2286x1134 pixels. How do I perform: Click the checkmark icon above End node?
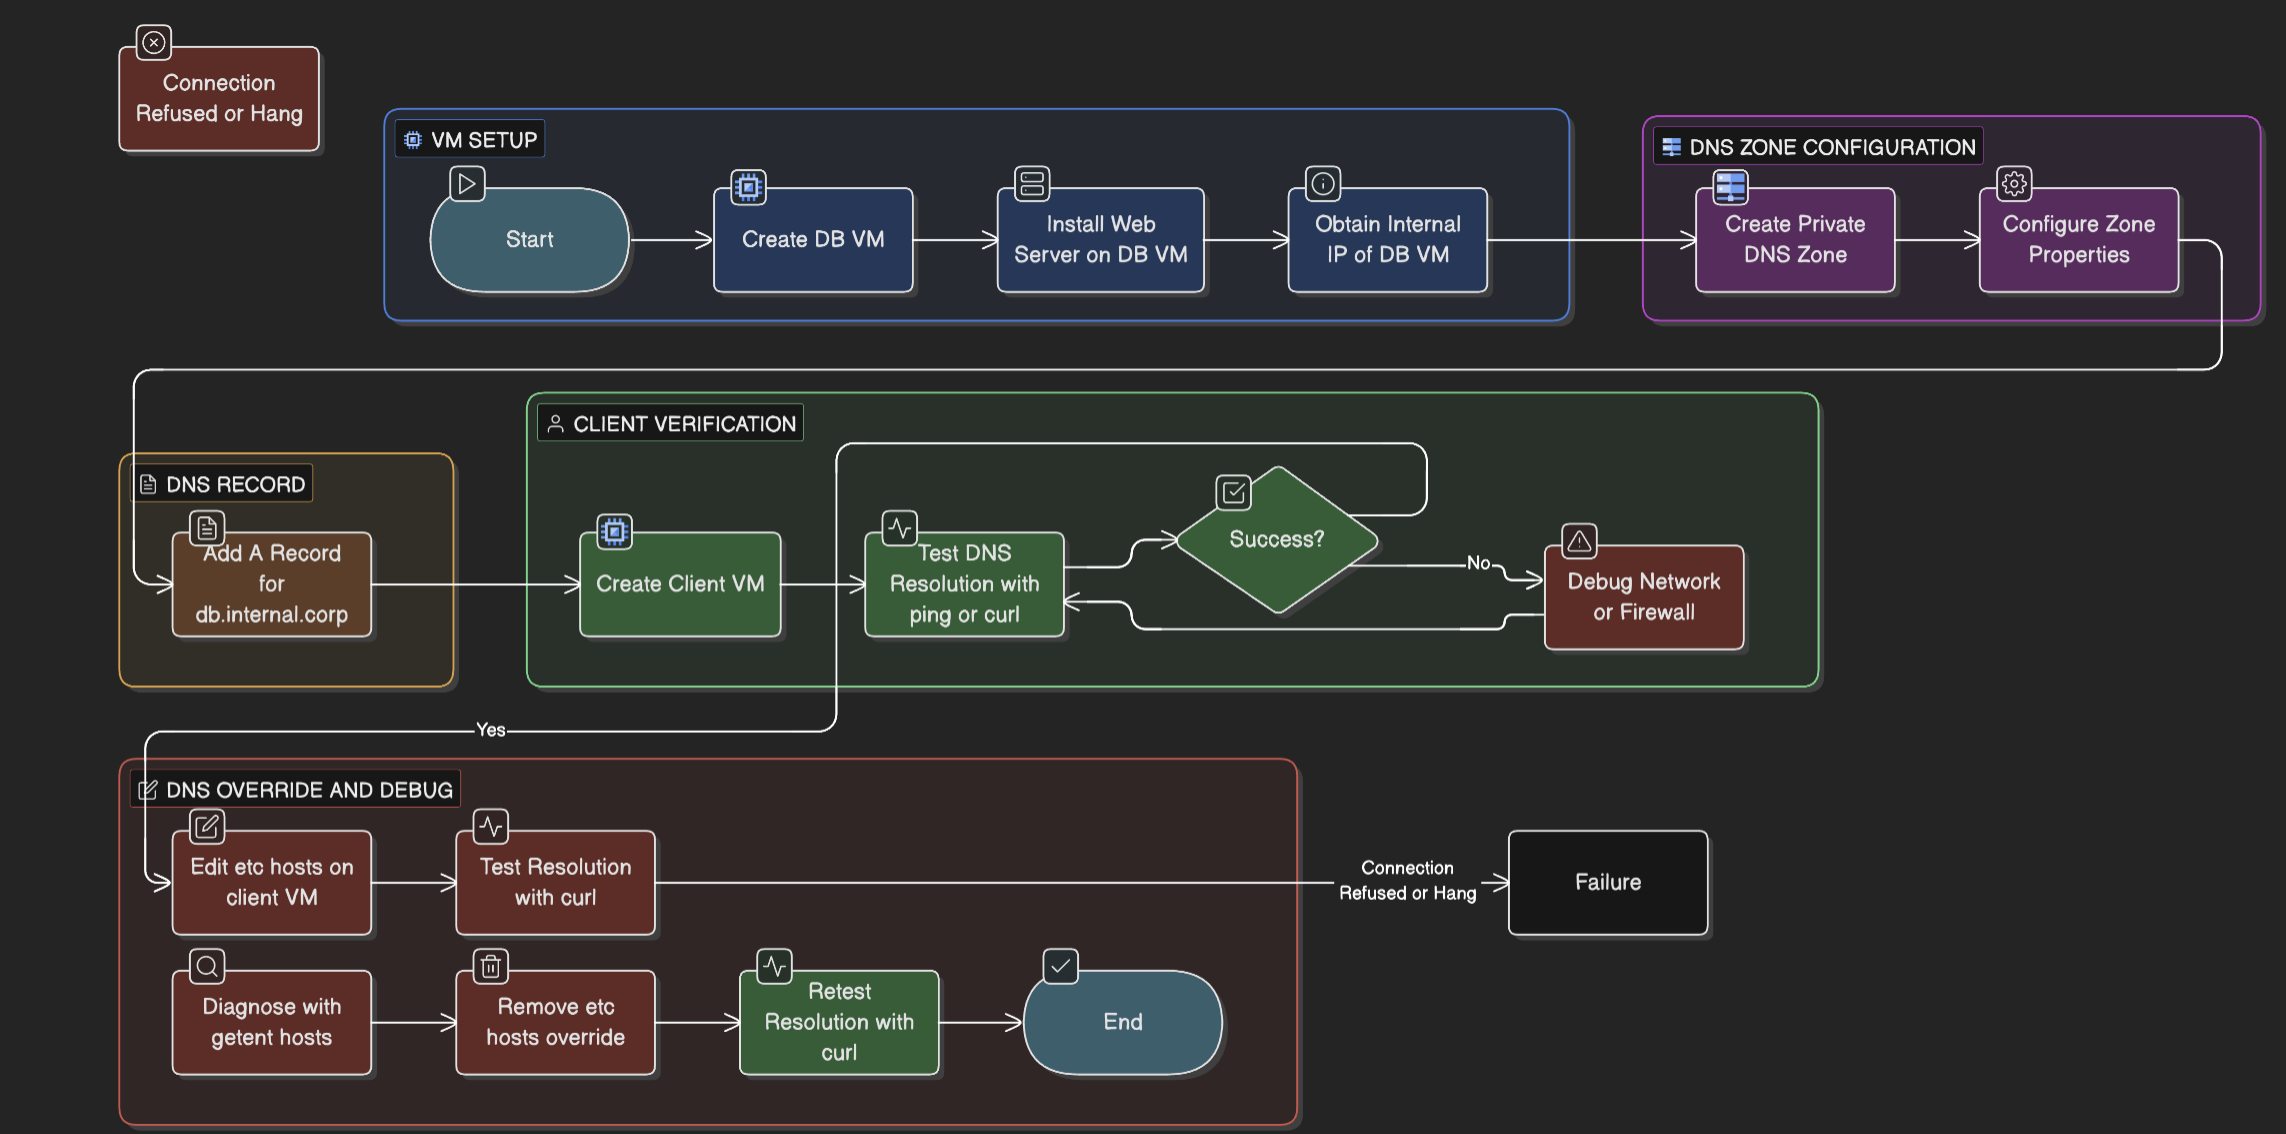pos(1060,966)
